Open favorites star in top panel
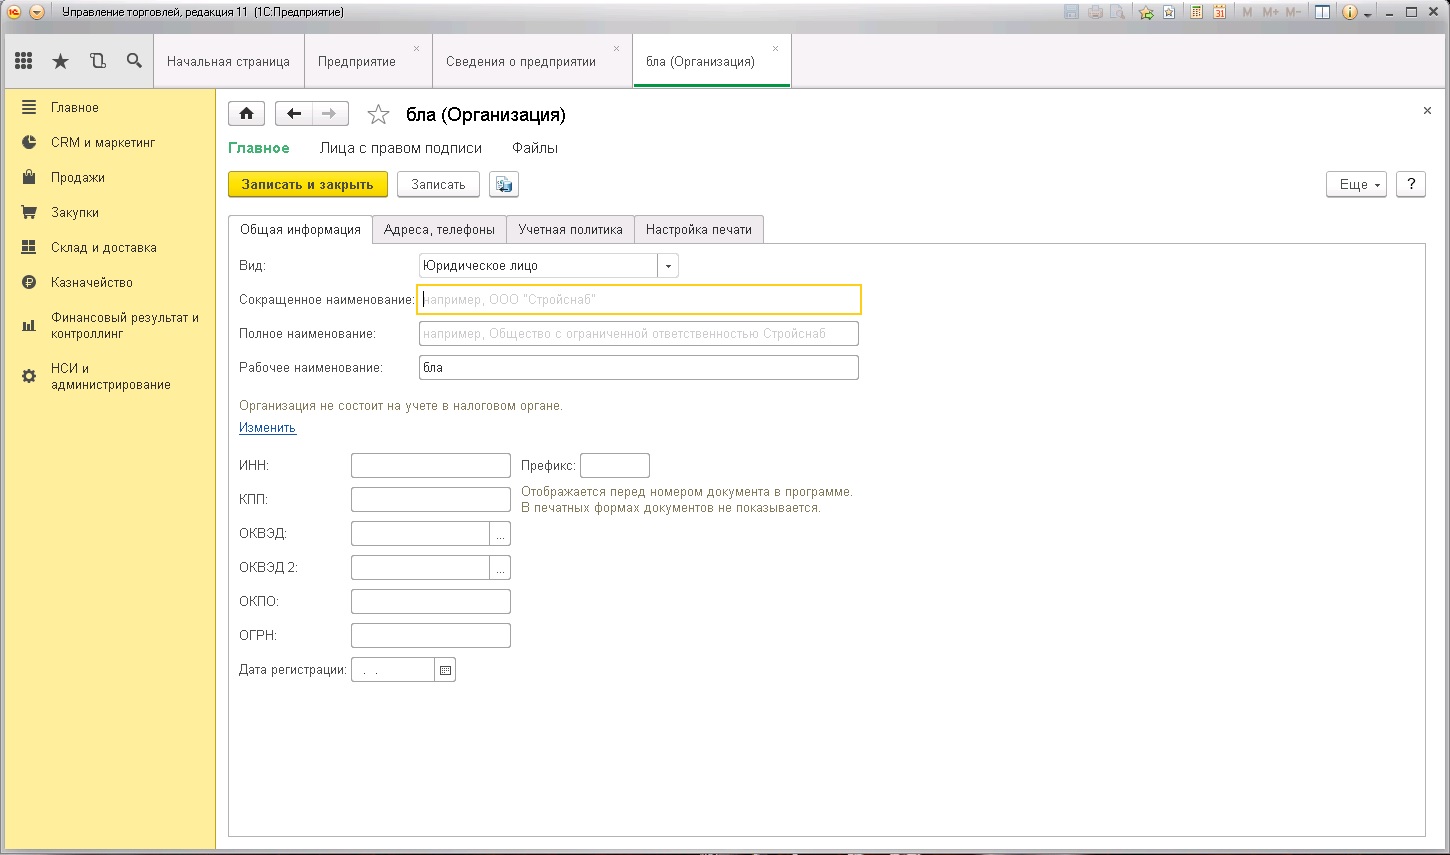The image size is (1450, 855). tap(61, 61)
